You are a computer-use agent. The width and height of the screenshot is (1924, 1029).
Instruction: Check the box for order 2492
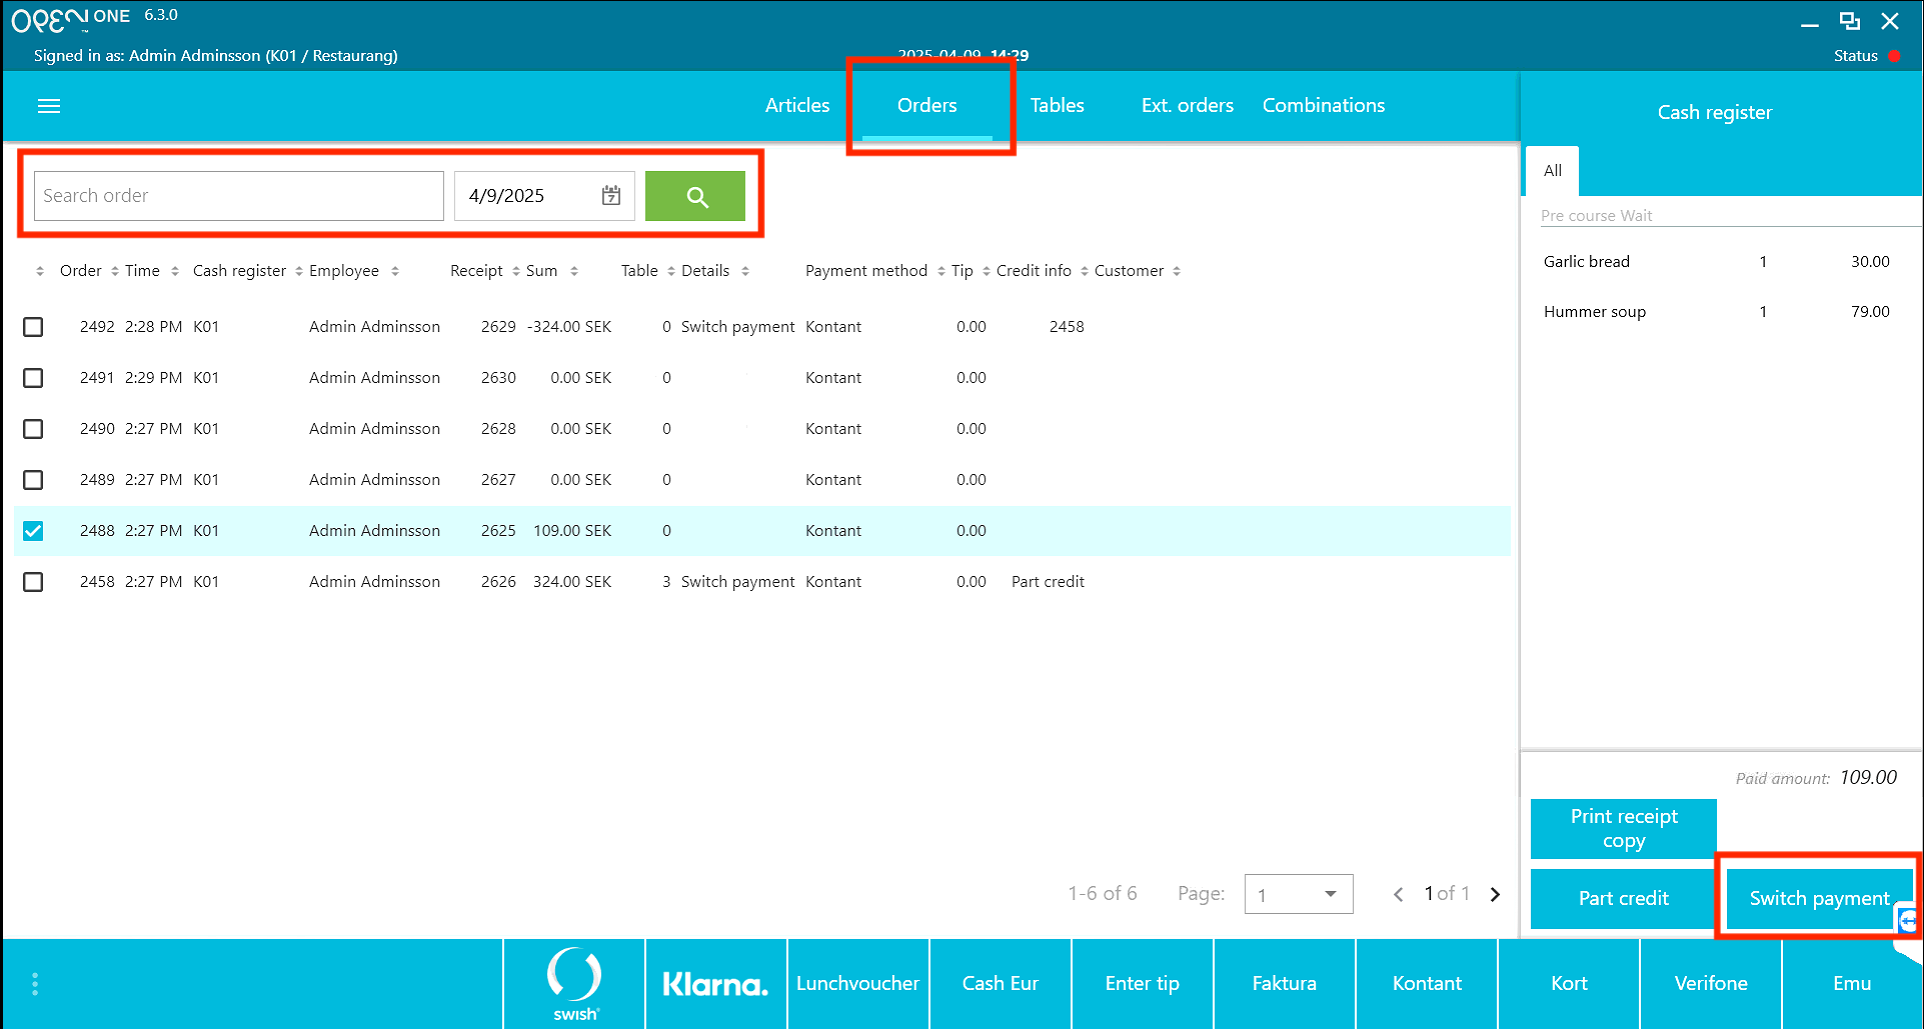(x=33, y=327)
